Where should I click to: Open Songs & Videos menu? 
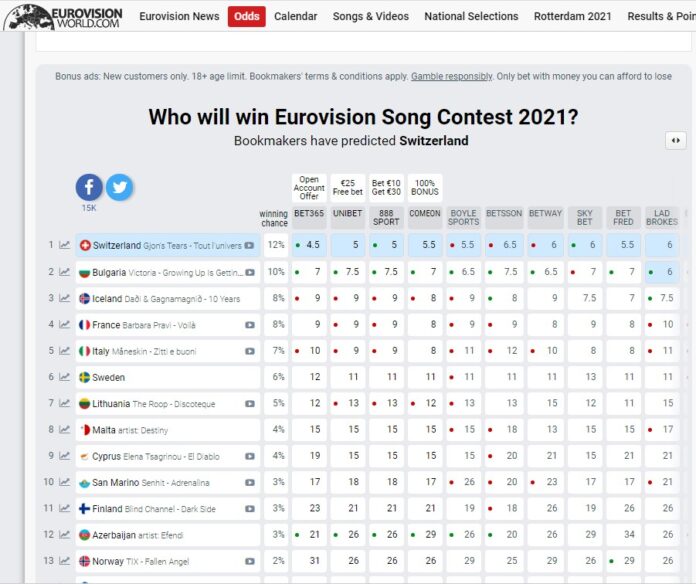point(370,16)
